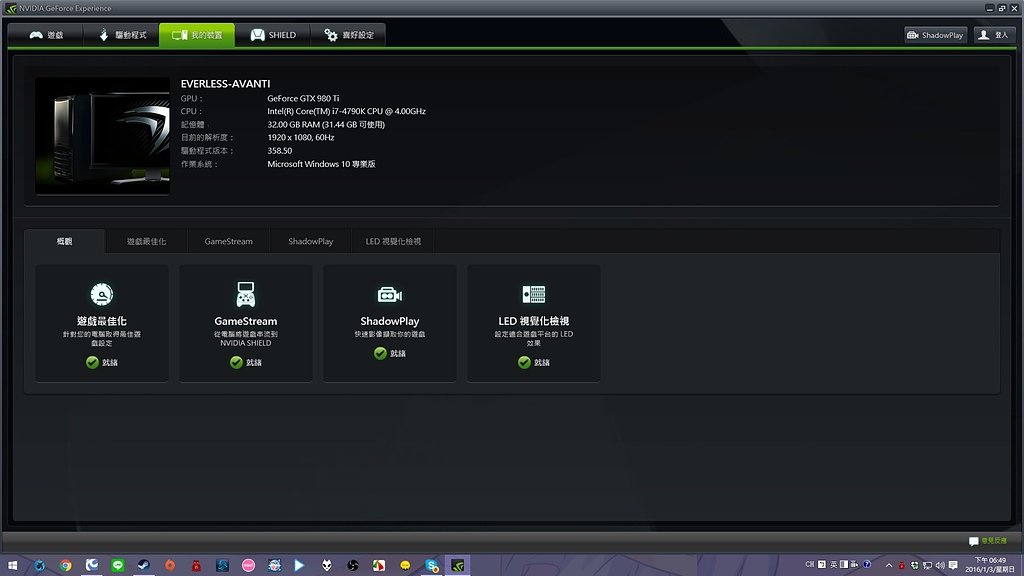Click the gamepad icon on 遊戲 tab
This screenshot has height=576, width=1024.
point(36,35)
